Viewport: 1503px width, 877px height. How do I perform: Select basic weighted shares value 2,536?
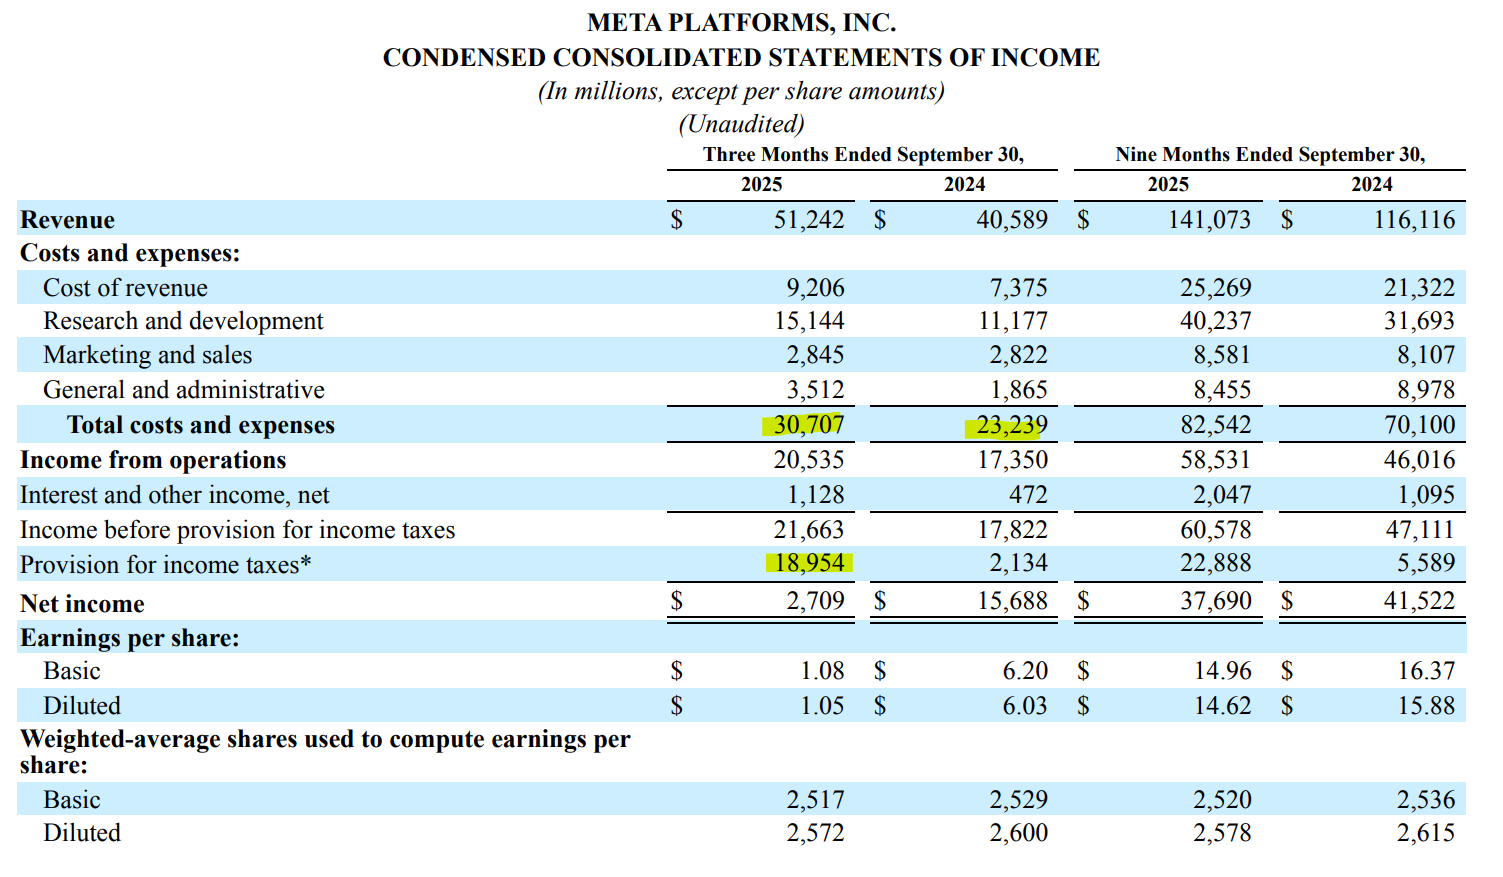pos(1426,800)
